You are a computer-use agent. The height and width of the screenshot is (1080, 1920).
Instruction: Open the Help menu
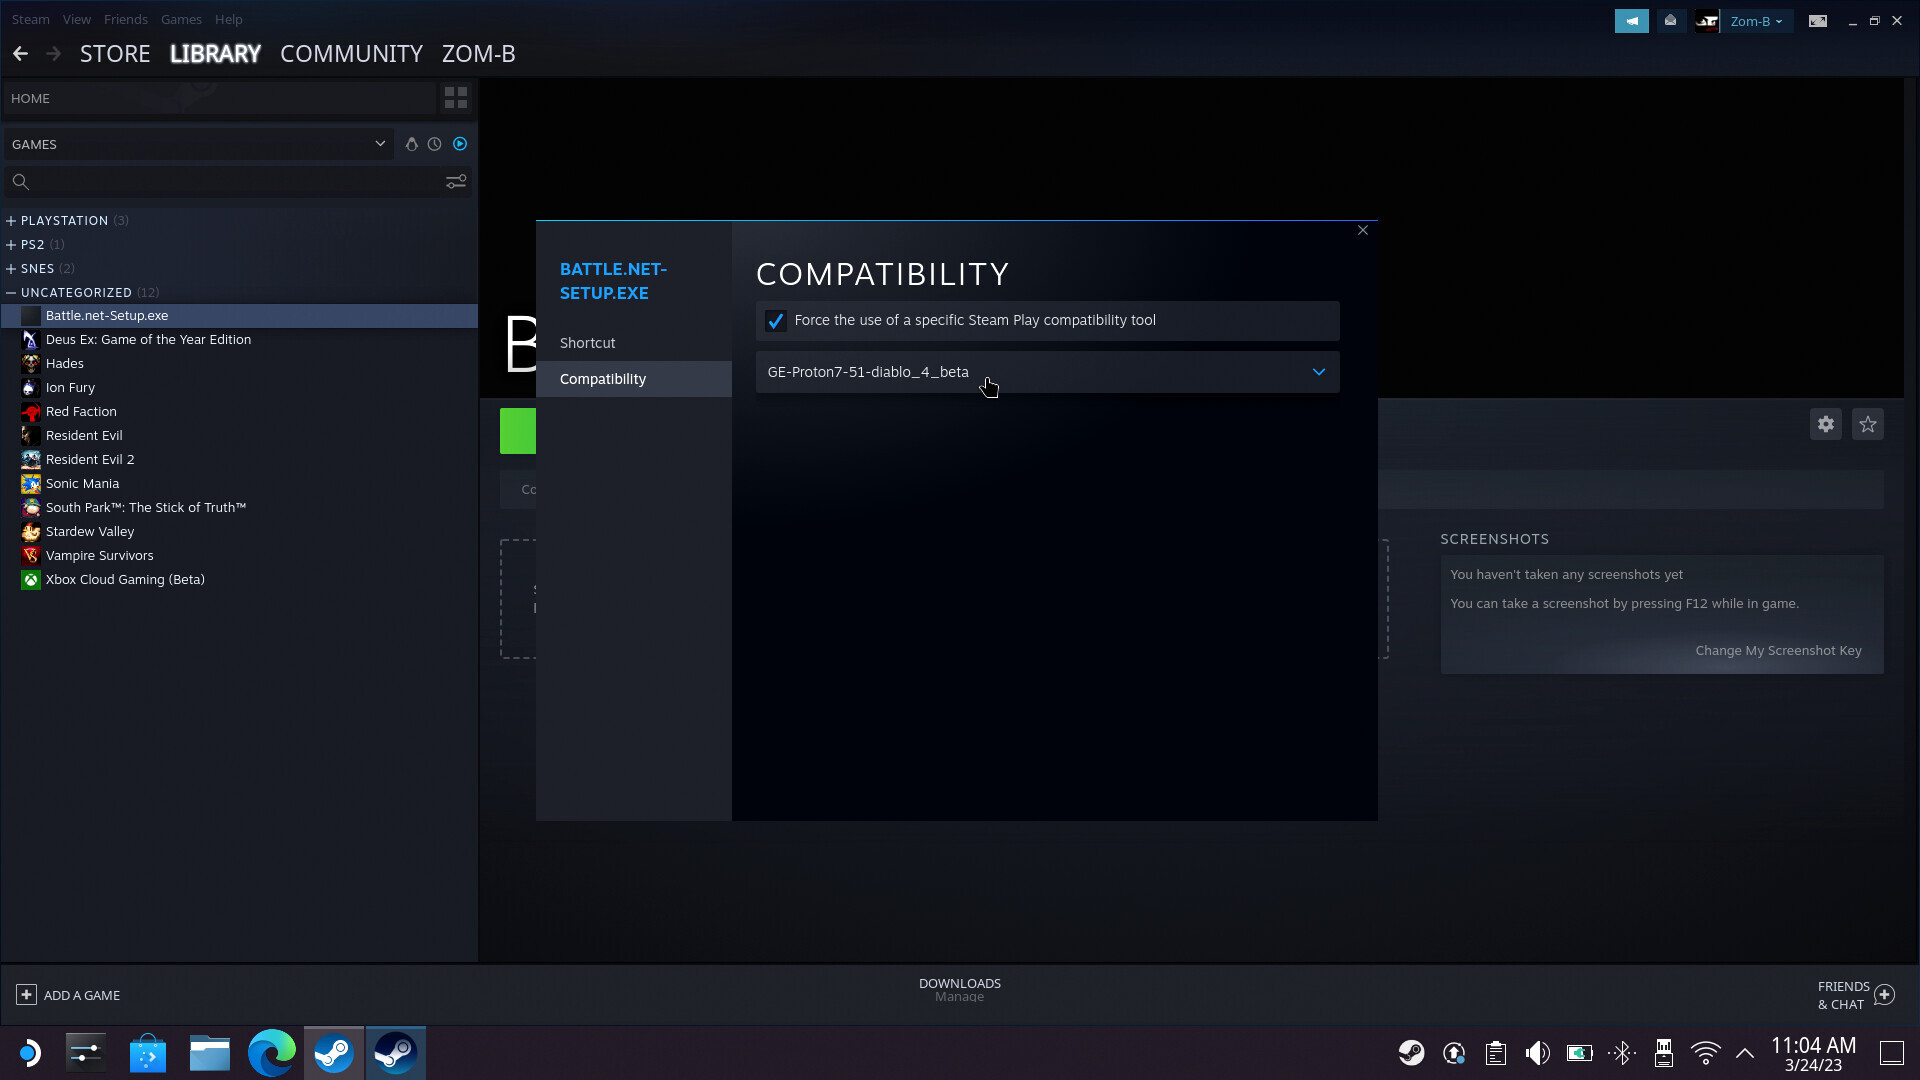point(228,19)
